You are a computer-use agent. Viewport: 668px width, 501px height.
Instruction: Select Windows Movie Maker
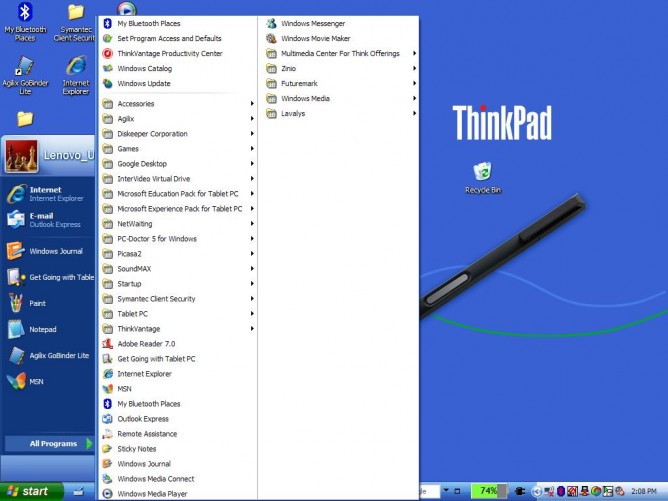pyautogui.click(x=315, y=39)
